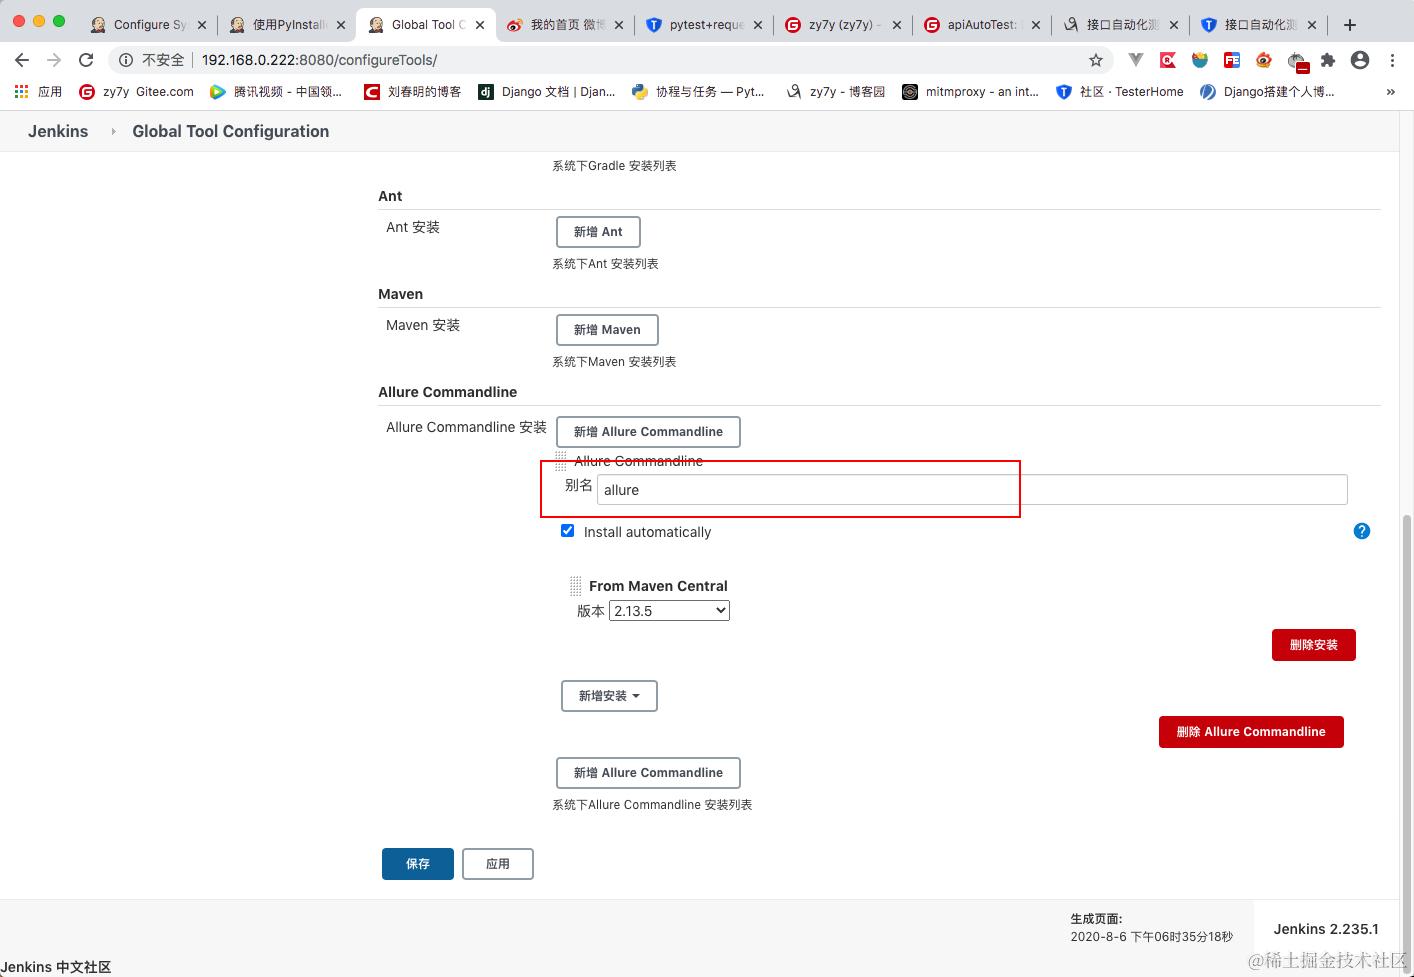Screen dimensions: 1414x977
Task: Click the red 删除安装 button
Action: (1314, 645)
